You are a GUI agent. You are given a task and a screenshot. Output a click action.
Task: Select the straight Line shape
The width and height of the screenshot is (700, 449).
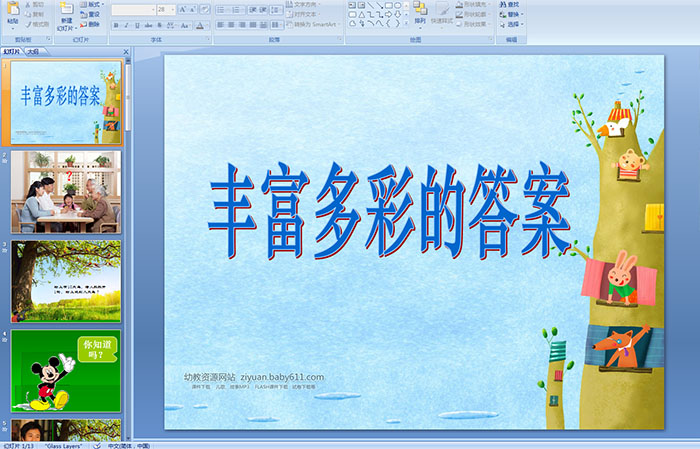[x=371, y=5]
